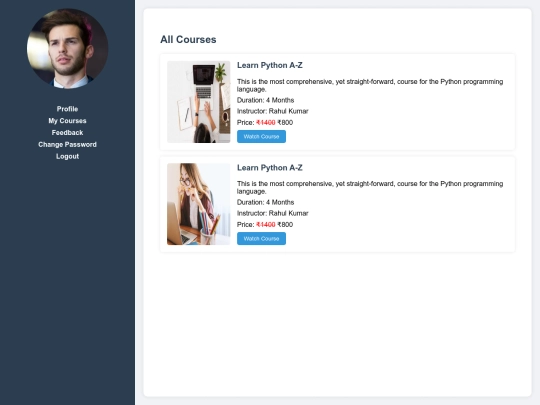Screen dimensions: 540x405
Task: Click the second course description paragraph
Action: 370,187
